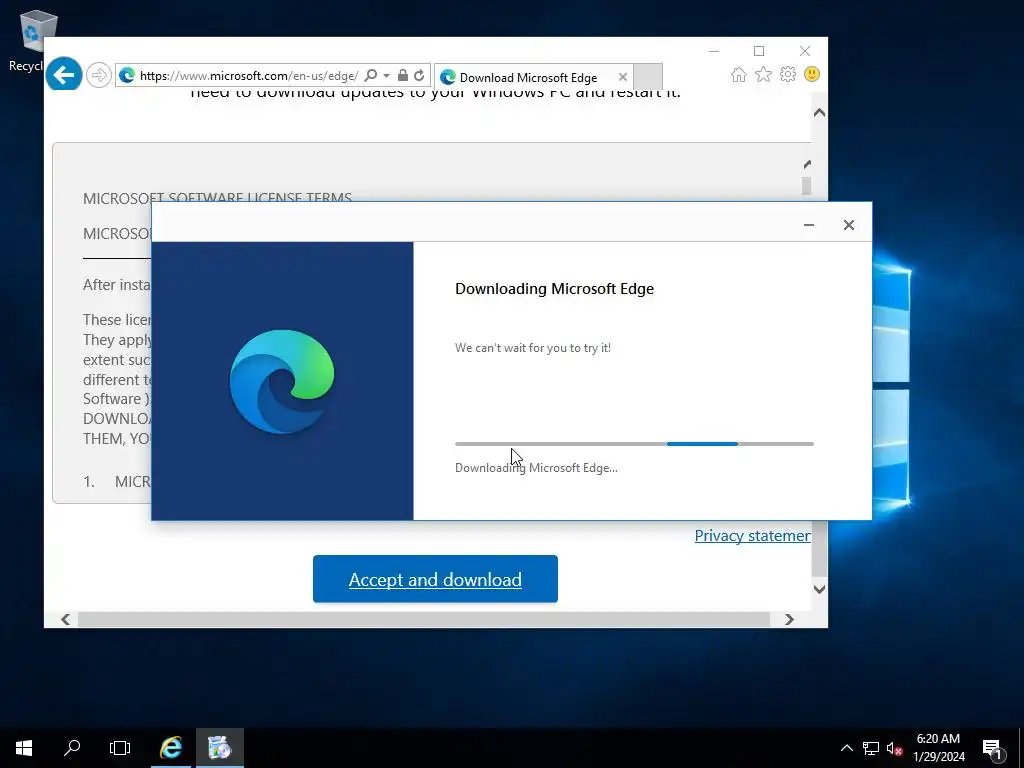Expand the address bar autocomplete dropdown

coord(387,76)
